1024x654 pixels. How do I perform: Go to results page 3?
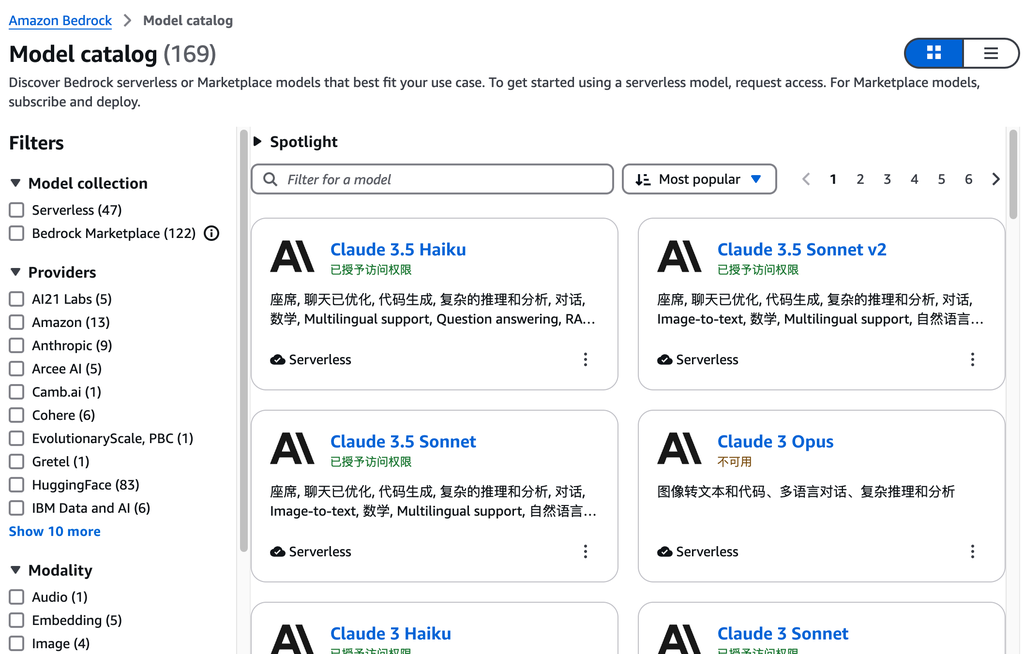[887, 179]
